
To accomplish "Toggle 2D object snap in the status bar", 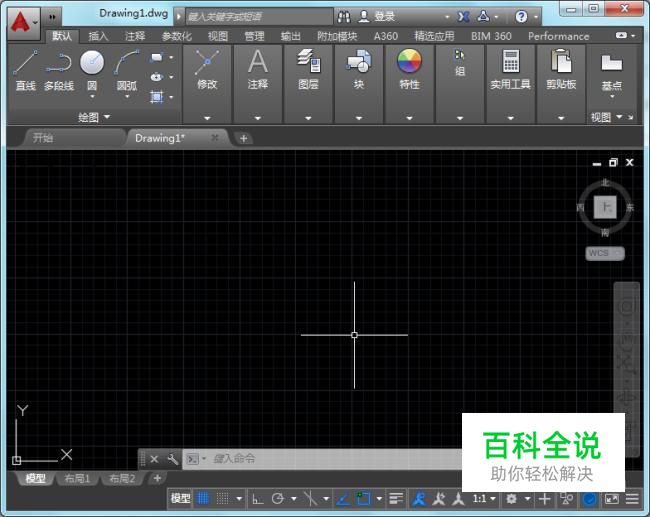I will [363, 499].
